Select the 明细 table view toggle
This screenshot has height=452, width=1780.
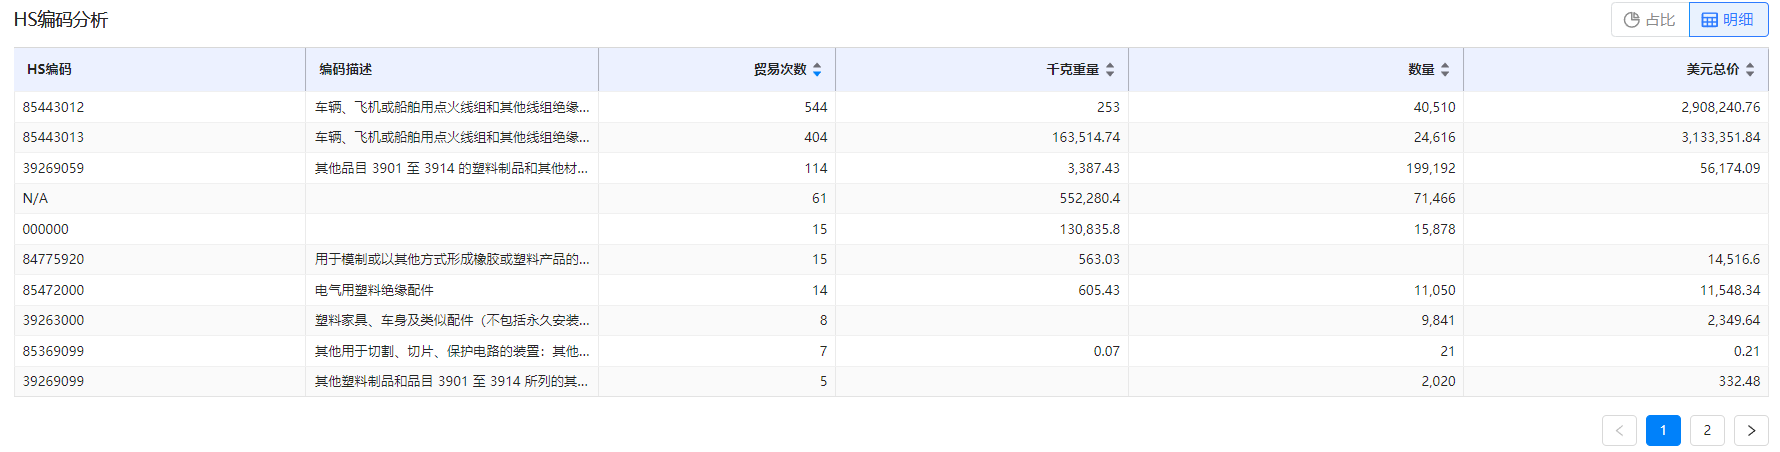(x=1728, y=20)
